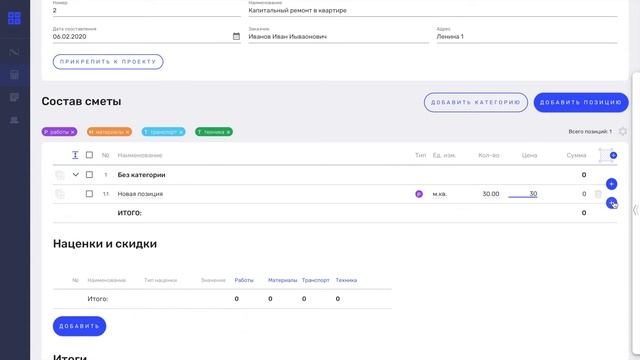Image resolution: width=640 pixels, height=360 pixels.
Task: Toggle the header select-all checkbox
Action: tap(89, 155)
